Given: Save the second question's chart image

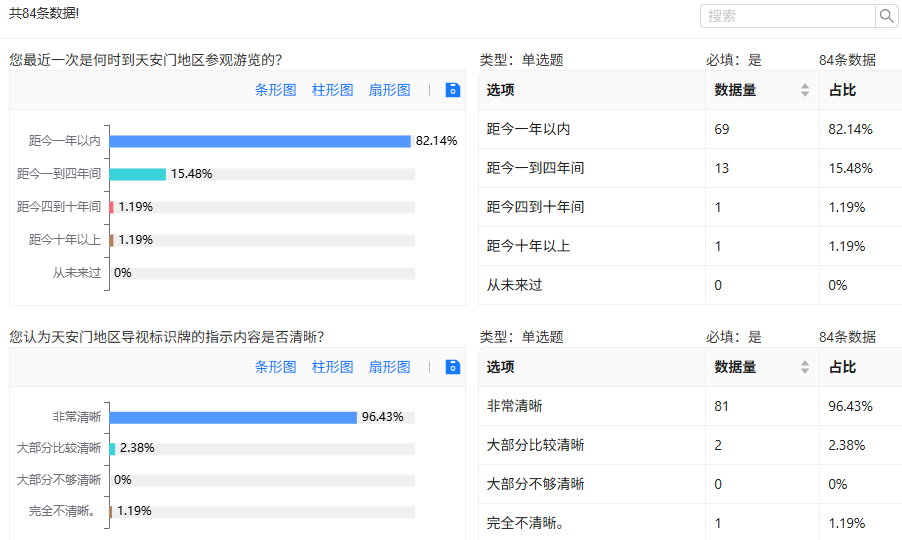Looking at the screenshot, I should click(452, 367).
